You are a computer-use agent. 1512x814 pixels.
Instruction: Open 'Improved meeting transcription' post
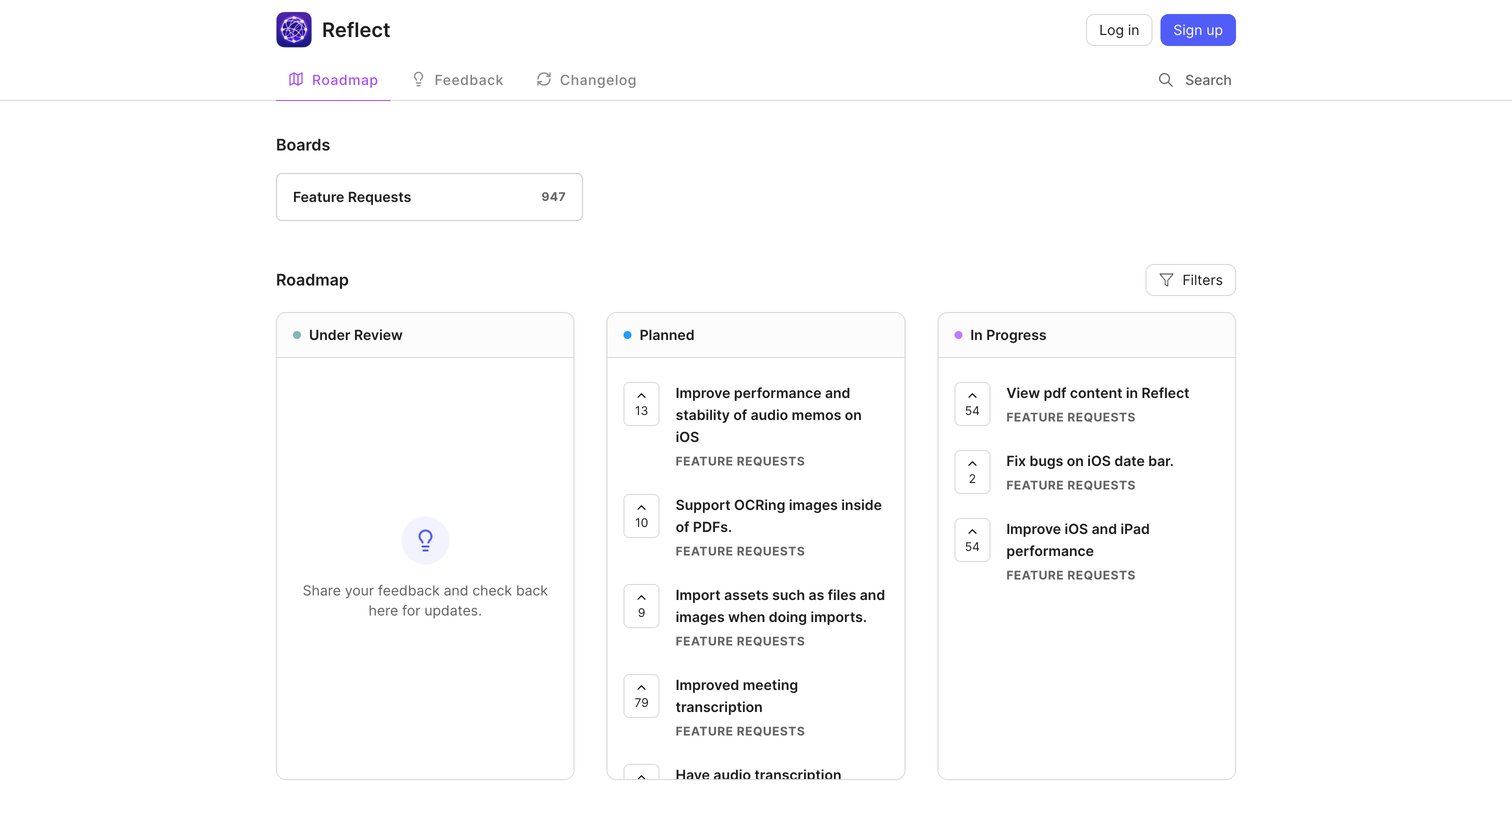coord(737,696)
